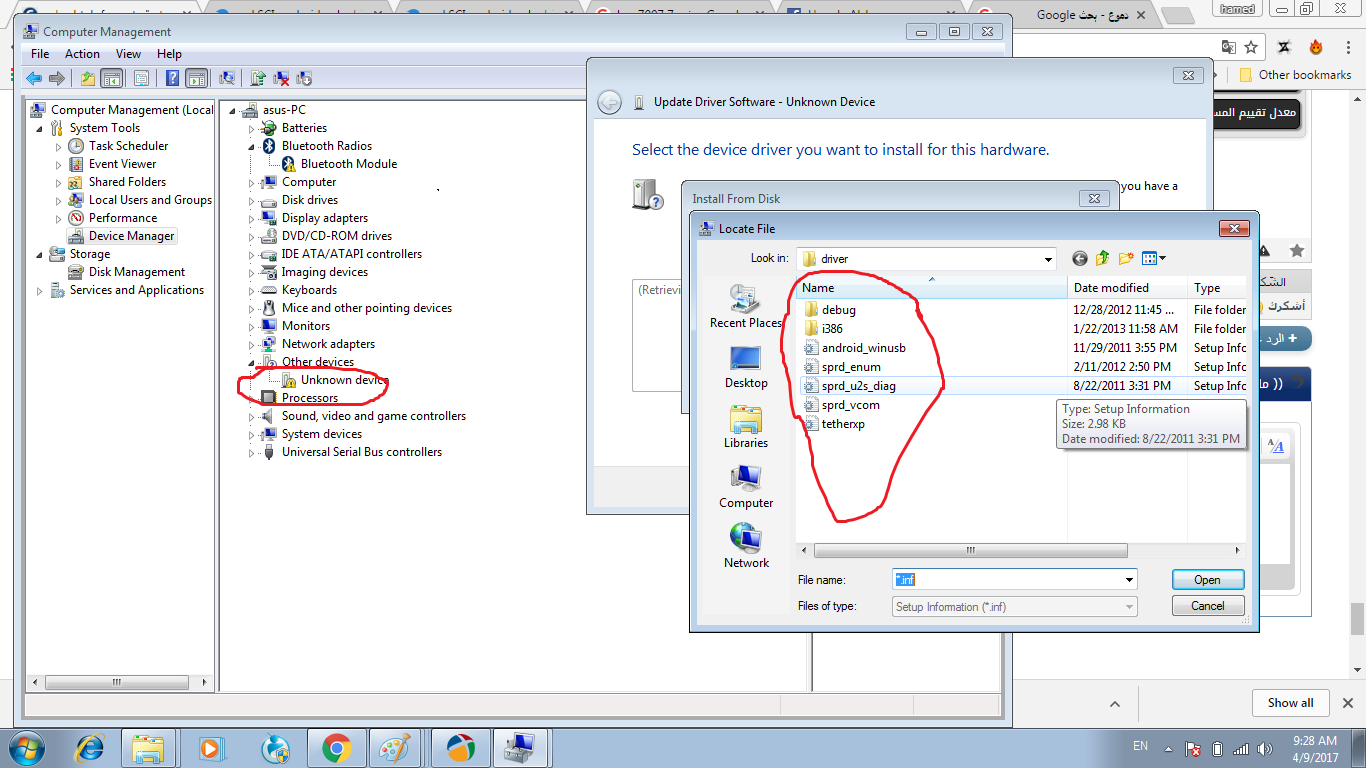
Task: Collapse the System Tools tree node
Action: (x=40, y=128)
